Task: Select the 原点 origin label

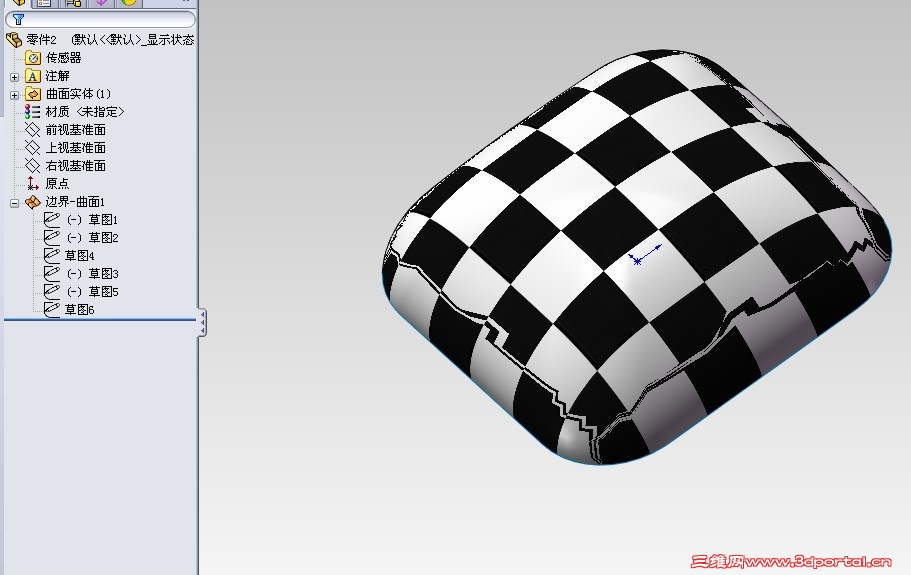Action: click(x=58, y=184)
